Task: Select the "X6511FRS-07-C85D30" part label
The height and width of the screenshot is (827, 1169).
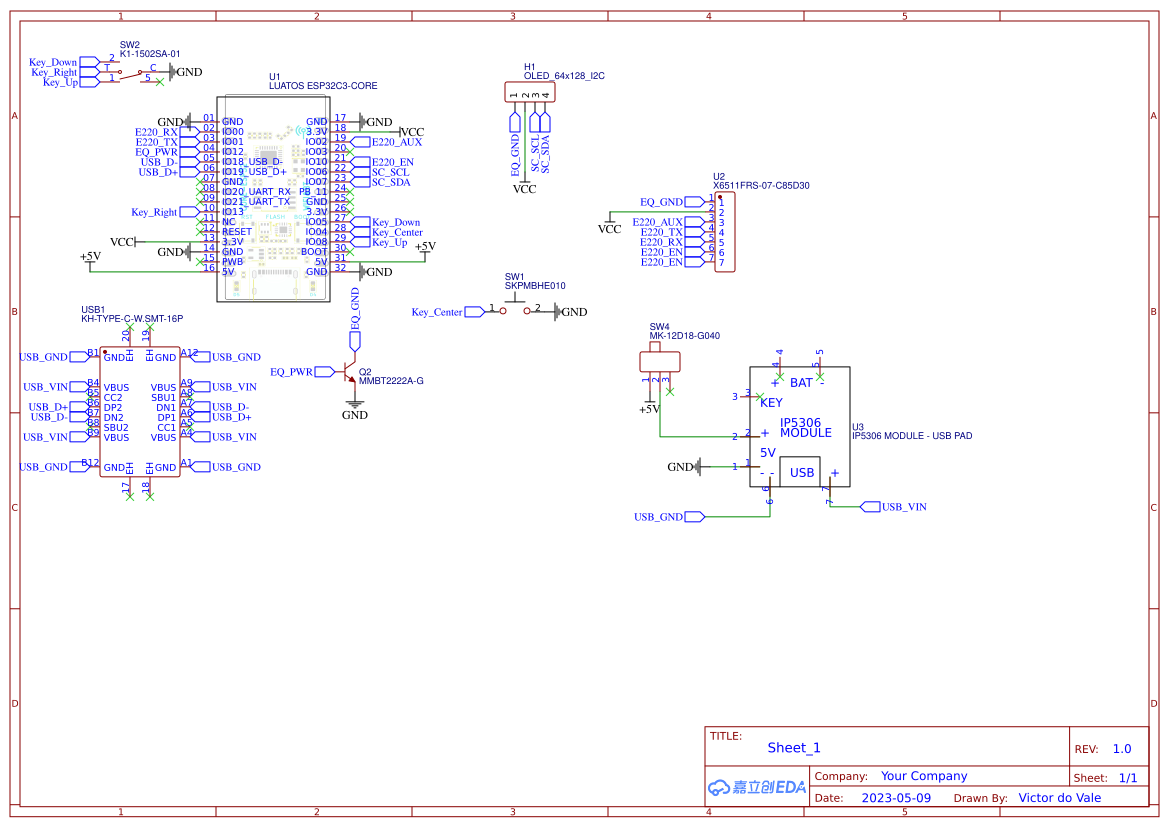Action: click(x=761, y=186)
